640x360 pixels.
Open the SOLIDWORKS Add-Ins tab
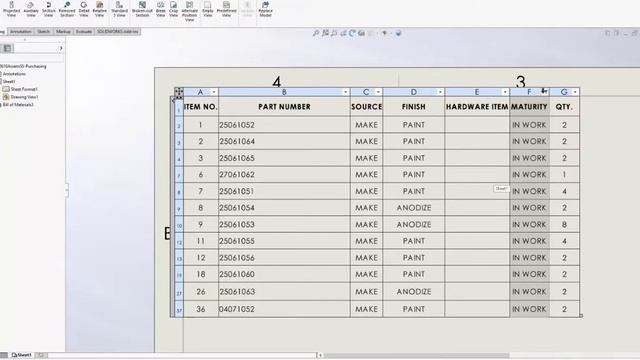(x=118, y=31)
